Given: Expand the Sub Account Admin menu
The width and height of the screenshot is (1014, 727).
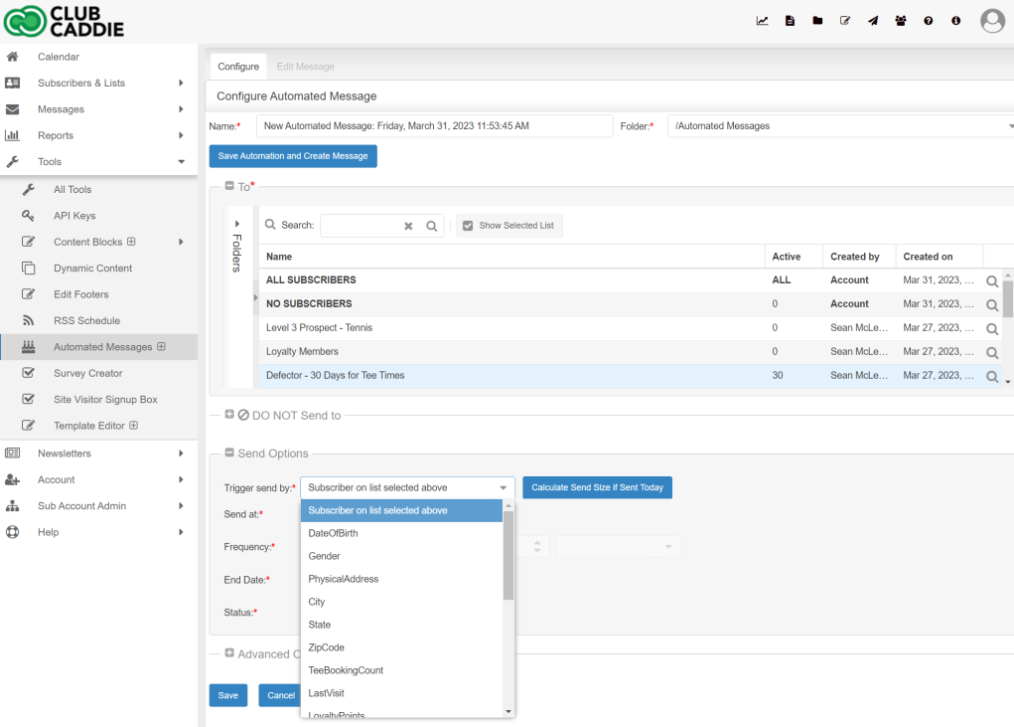Looking at the screenshot, I should pyautogui.click(x=98, y=506).
